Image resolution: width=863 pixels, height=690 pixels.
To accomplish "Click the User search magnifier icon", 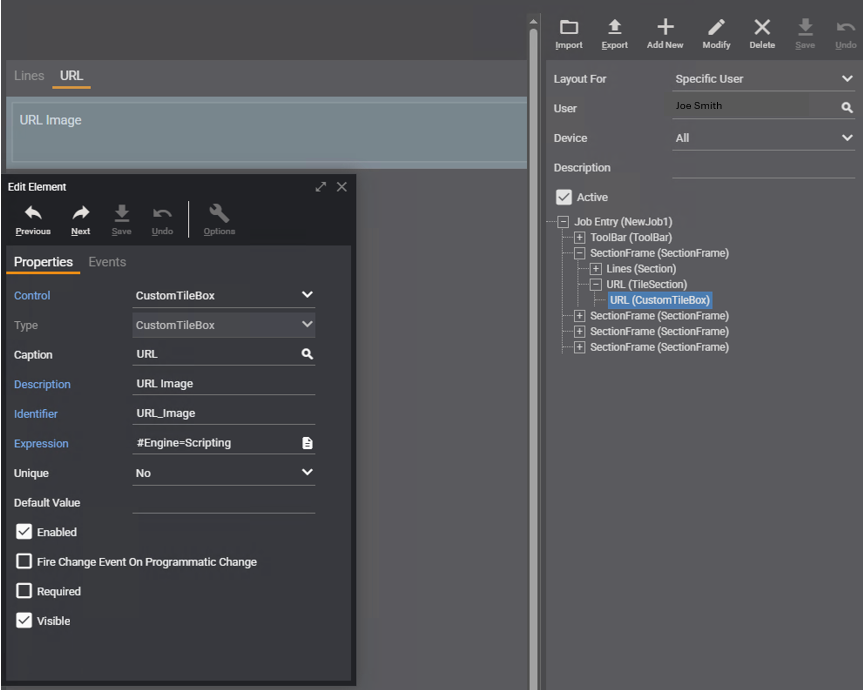I will pos(847,108).
